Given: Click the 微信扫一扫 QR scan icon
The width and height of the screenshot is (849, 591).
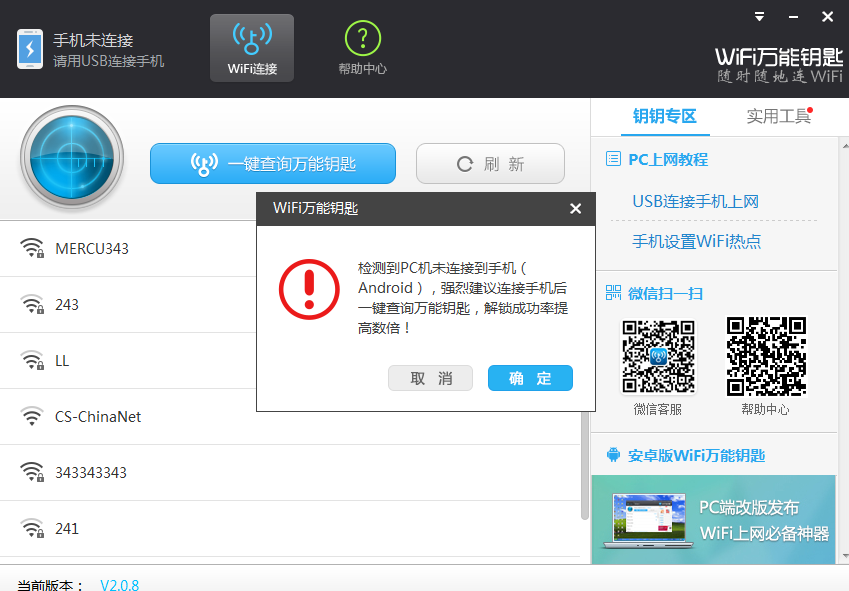Looking at the screenshot, I should pyautogui.click(x=613, y=293).
